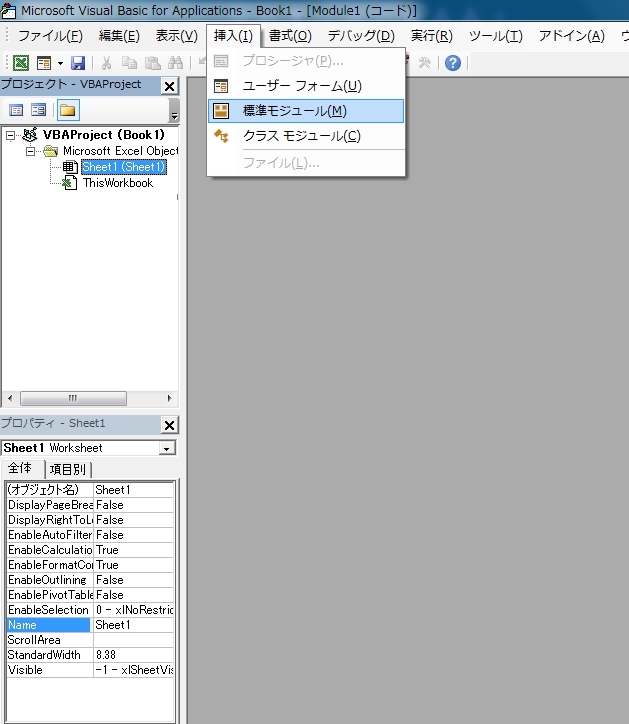Click the StandardWidth value 8.38

tap(133, 655)
